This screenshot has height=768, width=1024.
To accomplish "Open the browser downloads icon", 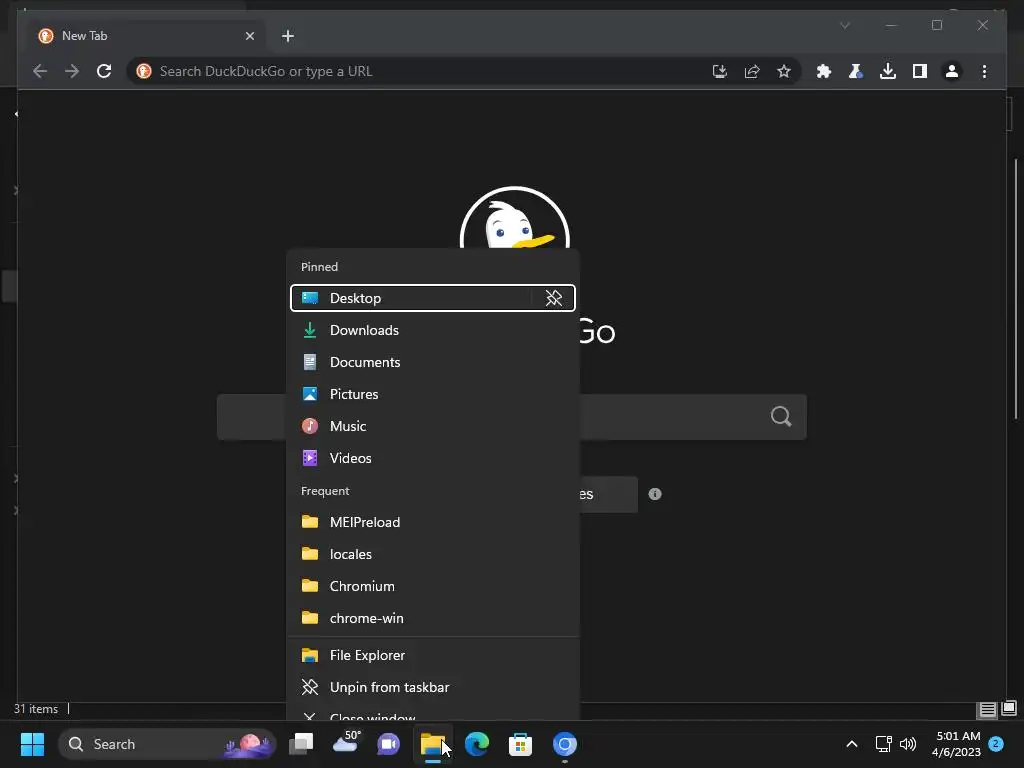I will pyautogui.click(x=888, y=71).
